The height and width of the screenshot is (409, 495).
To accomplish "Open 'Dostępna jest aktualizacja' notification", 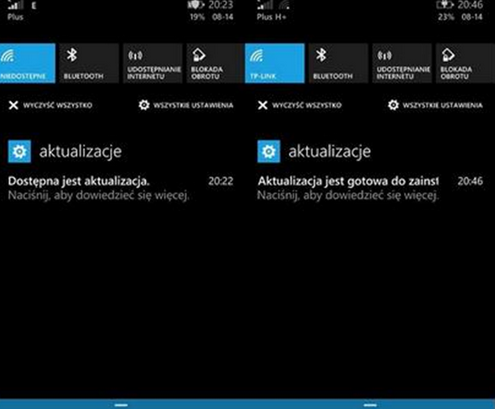I will point(121,188).
